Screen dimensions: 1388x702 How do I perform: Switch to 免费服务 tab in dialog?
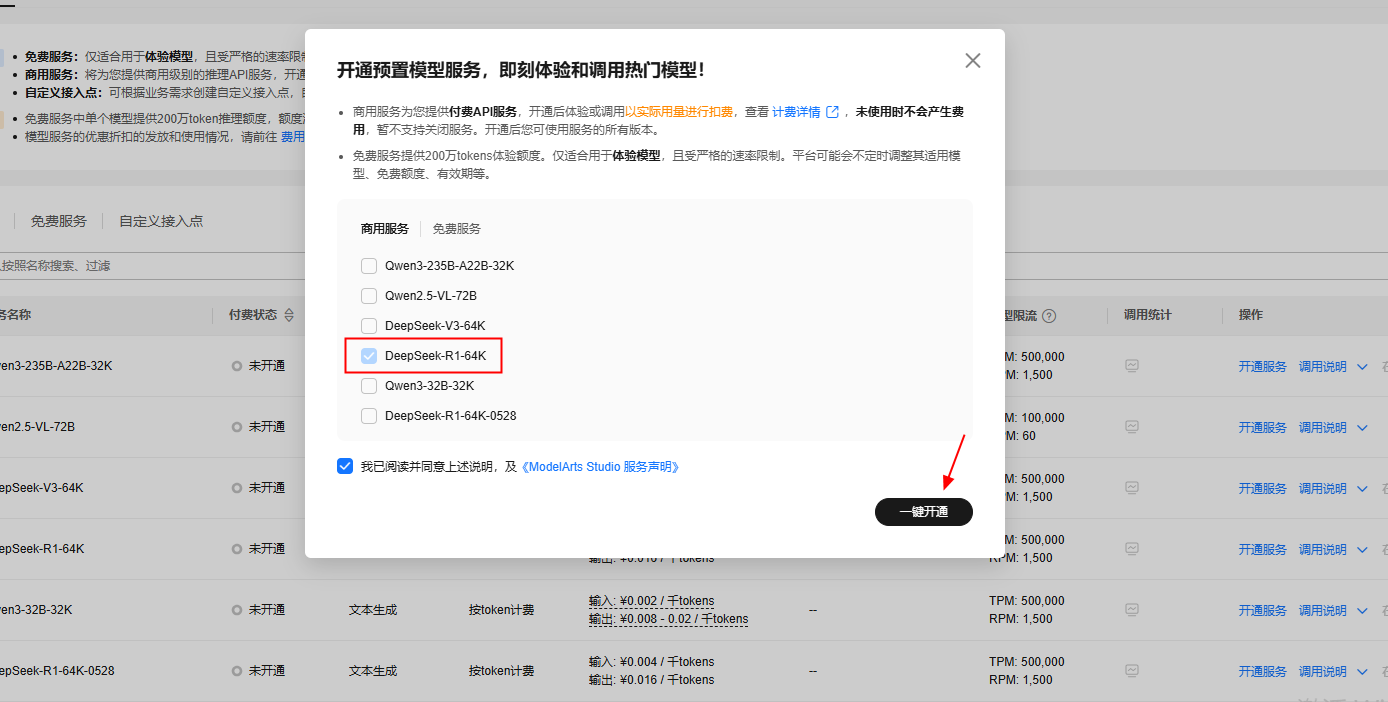click(456, 229)
